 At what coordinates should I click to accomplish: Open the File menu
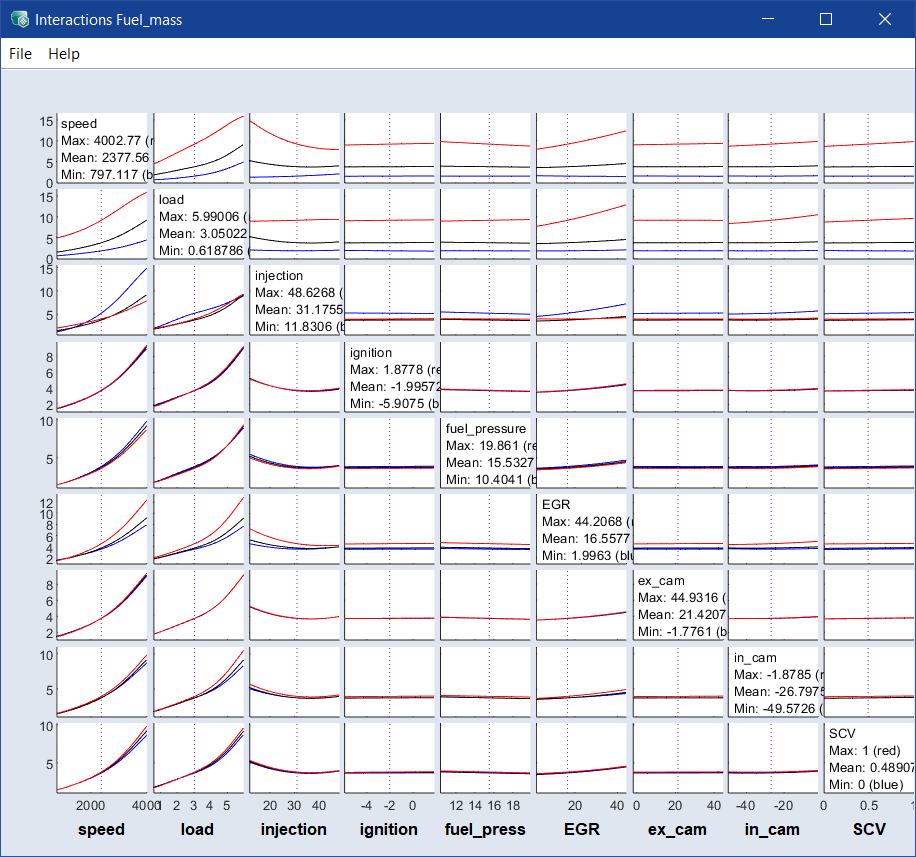coord(20,54)
